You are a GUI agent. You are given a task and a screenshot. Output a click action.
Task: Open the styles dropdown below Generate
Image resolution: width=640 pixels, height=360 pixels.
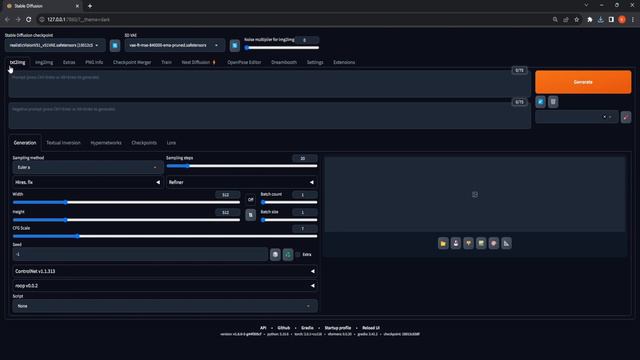(576, 117)
